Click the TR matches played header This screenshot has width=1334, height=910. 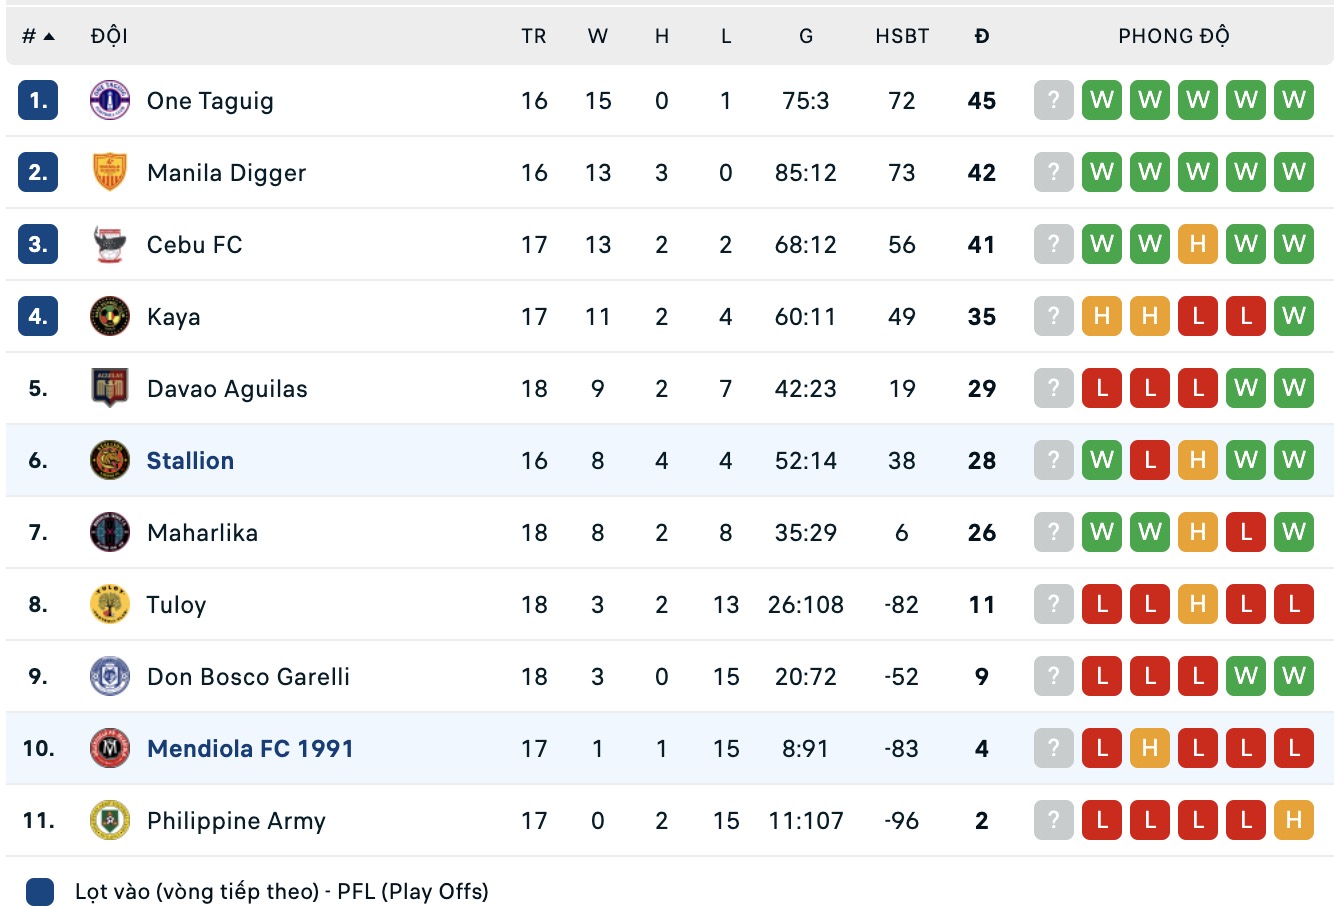coord(534,36)
